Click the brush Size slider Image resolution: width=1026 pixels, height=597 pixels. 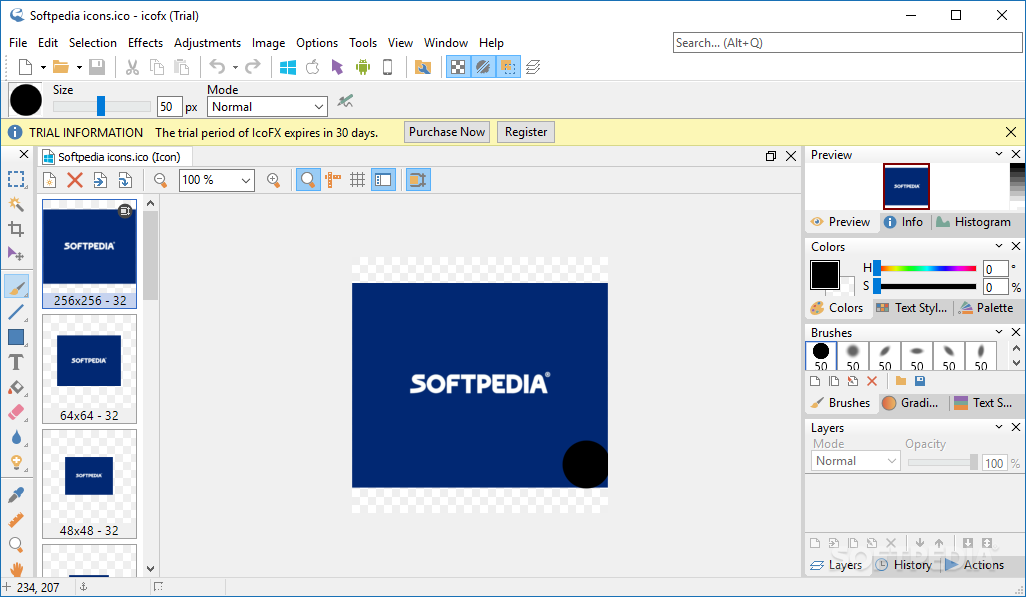click(x=101, y=106)
